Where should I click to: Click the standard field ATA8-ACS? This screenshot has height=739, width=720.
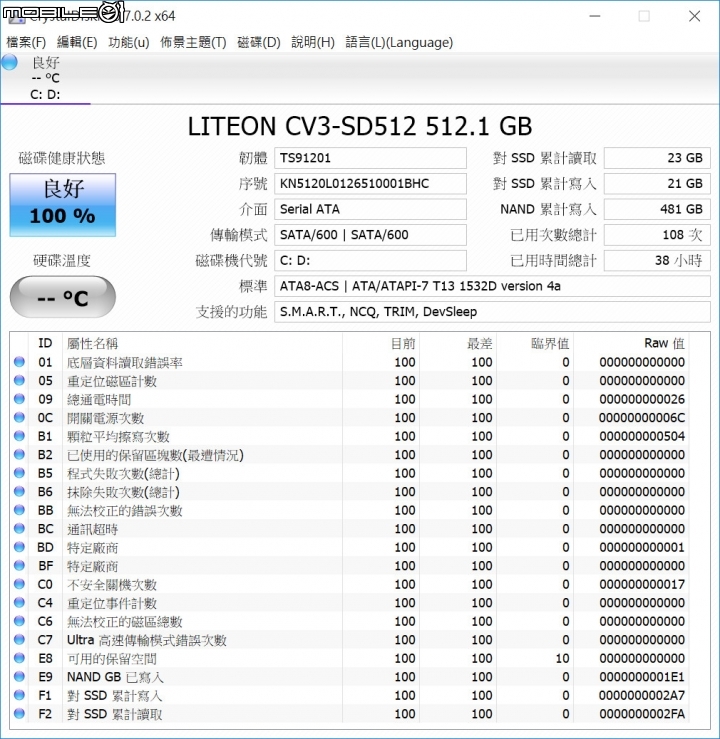click(x=492, y=286)
